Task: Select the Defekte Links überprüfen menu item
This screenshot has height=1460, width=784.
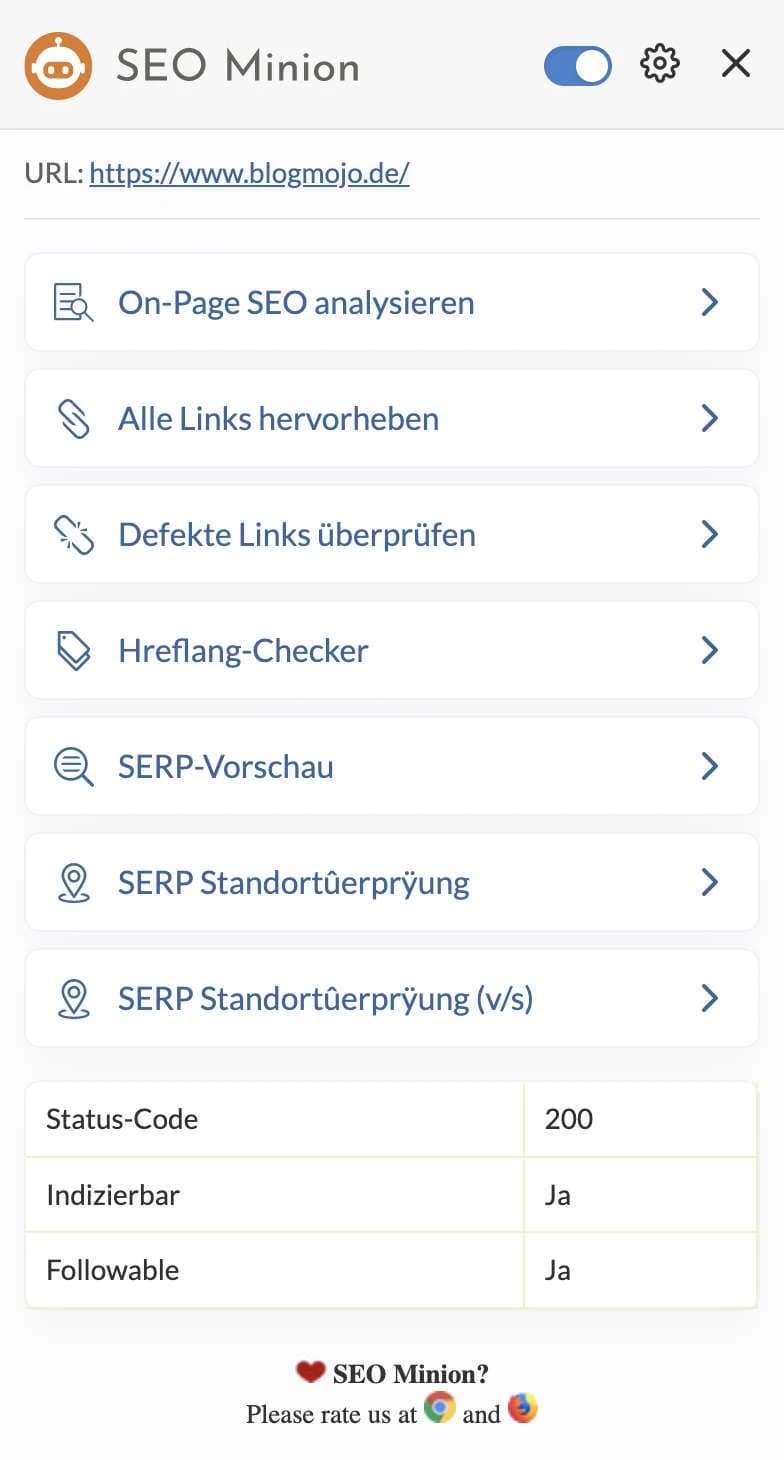Action: coord(296,534)
